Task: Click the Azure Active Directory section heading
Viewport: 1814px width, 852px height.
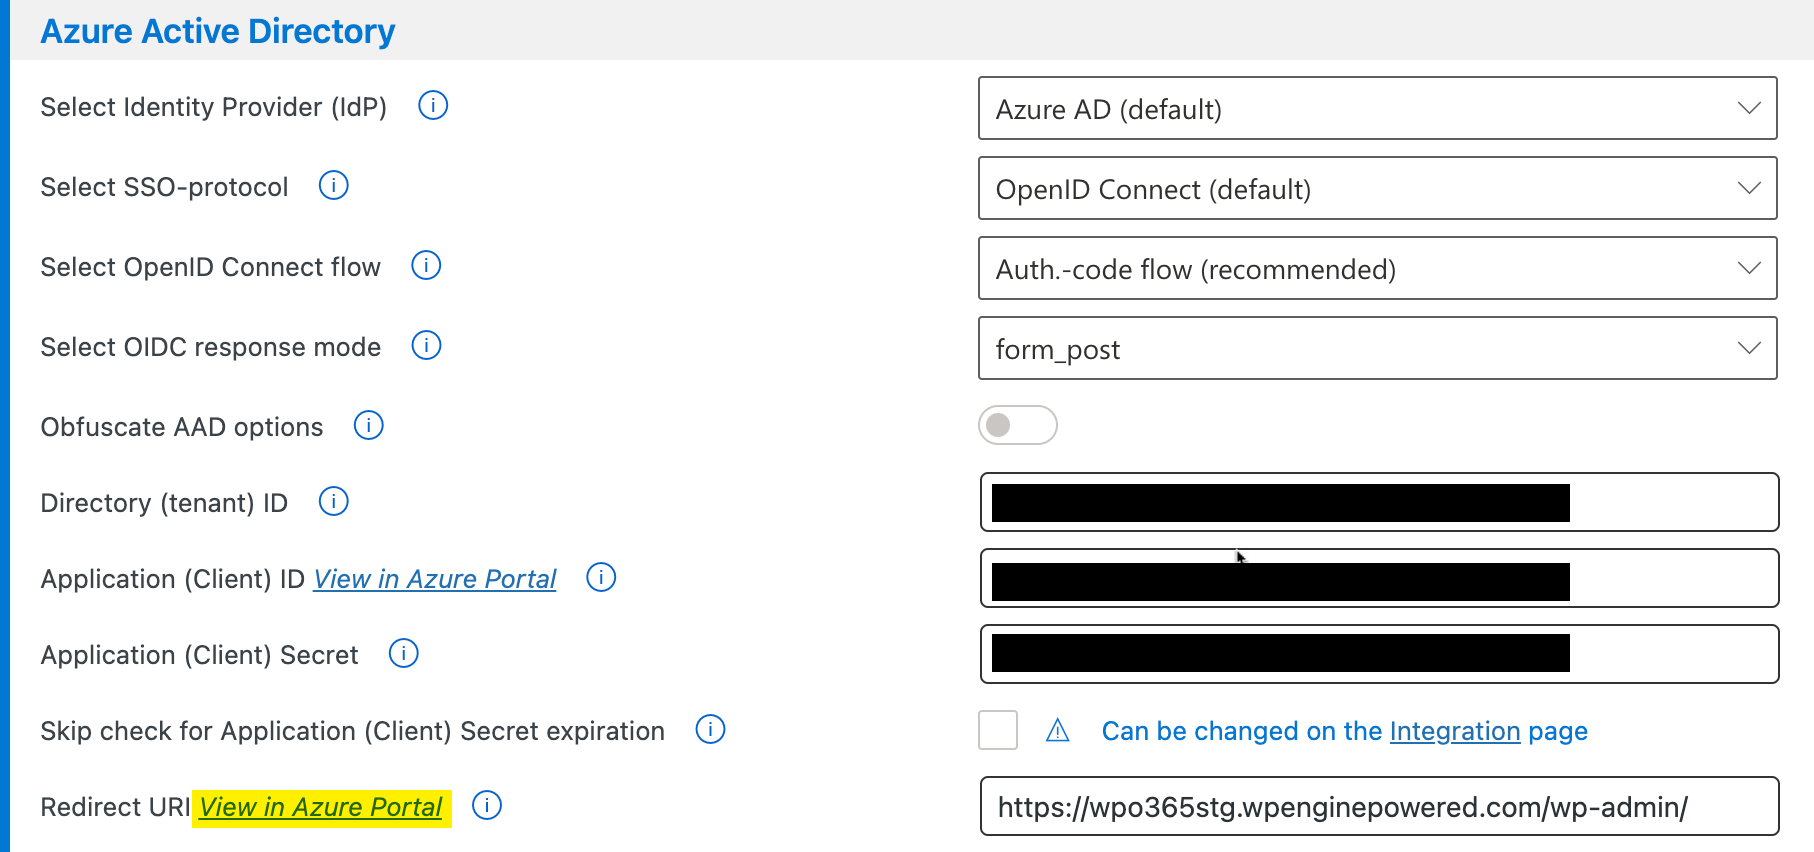Action: pos(218,31)
